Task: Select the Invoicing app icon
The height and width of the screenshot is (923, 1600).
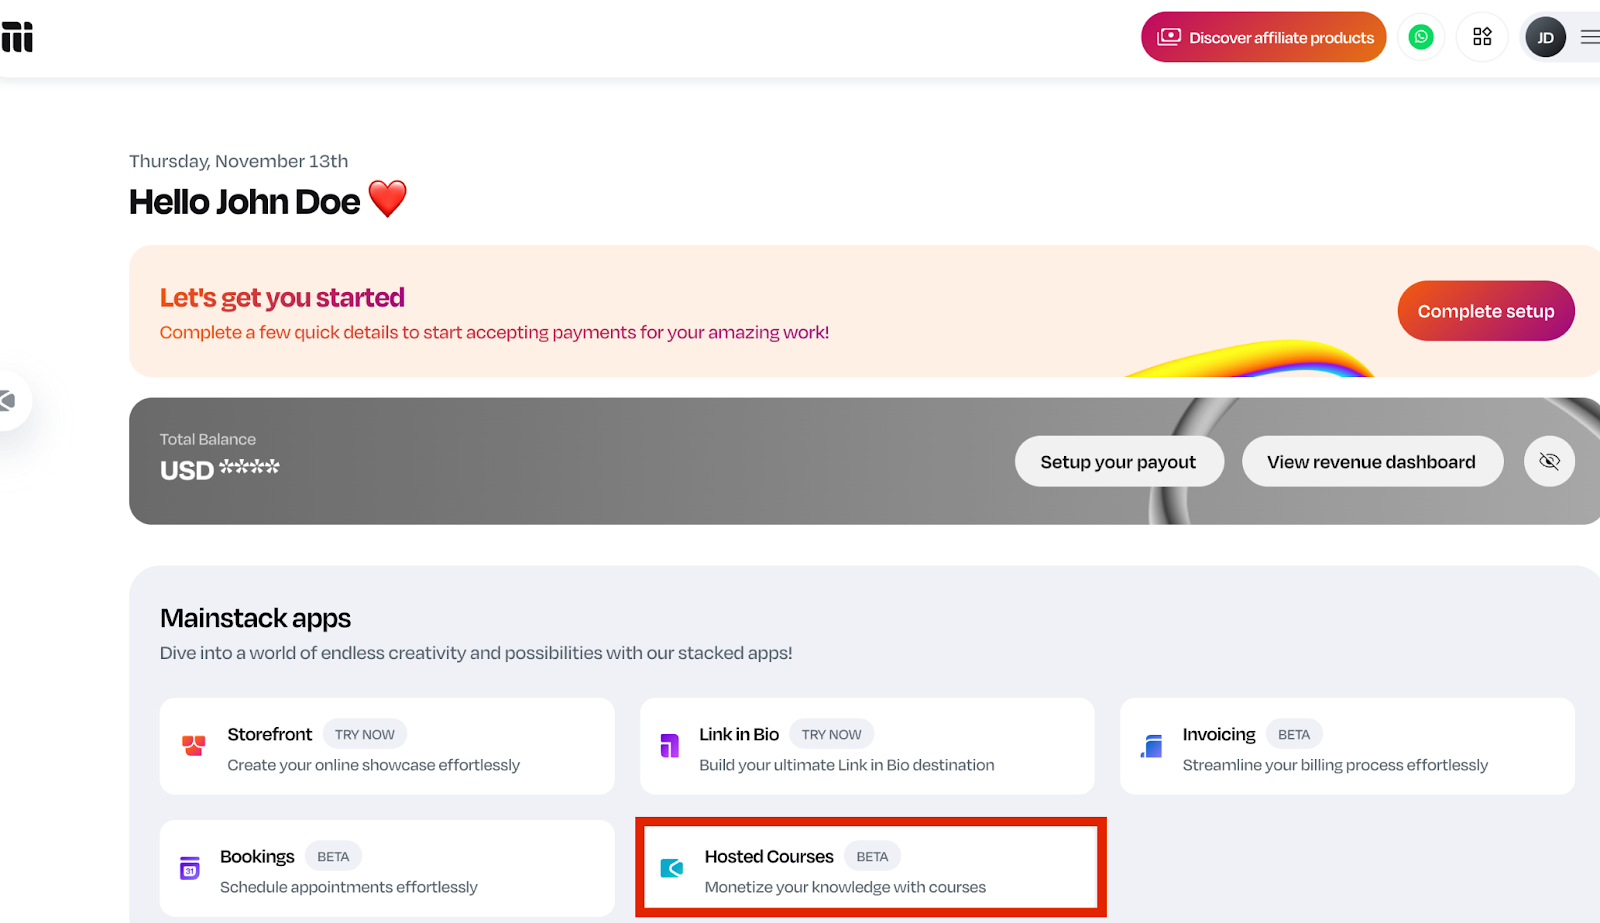Action: click(1152, 745)
